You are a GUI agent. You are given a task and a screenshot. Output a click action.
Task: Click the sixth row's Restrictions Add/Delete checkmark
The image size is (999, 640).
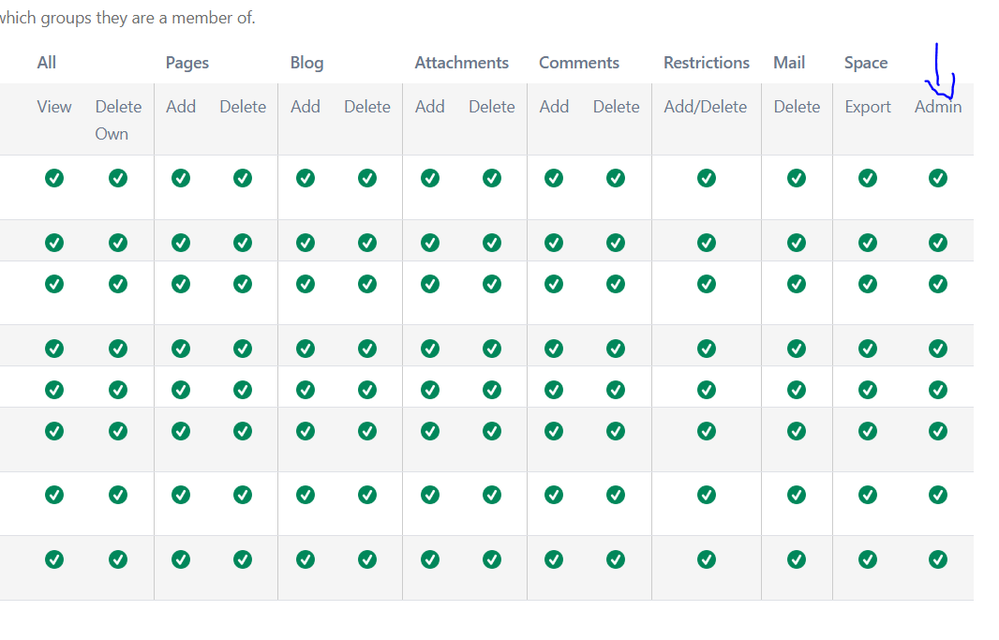(x=706, y=431)
